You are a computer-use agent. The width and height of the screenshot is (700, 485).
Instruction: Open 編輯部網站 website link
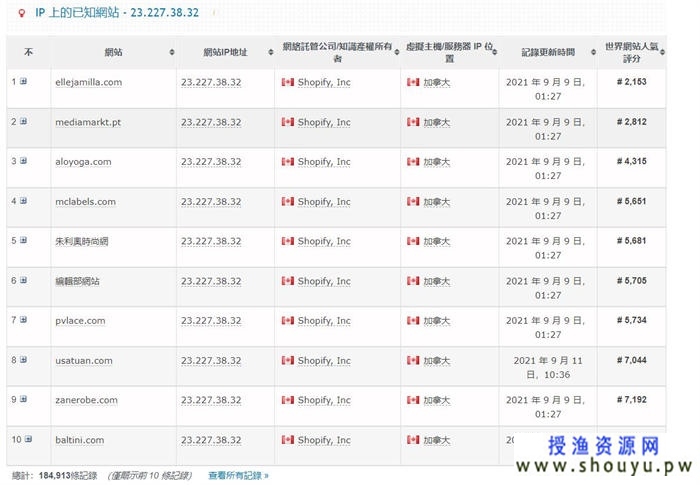point(77,281)
